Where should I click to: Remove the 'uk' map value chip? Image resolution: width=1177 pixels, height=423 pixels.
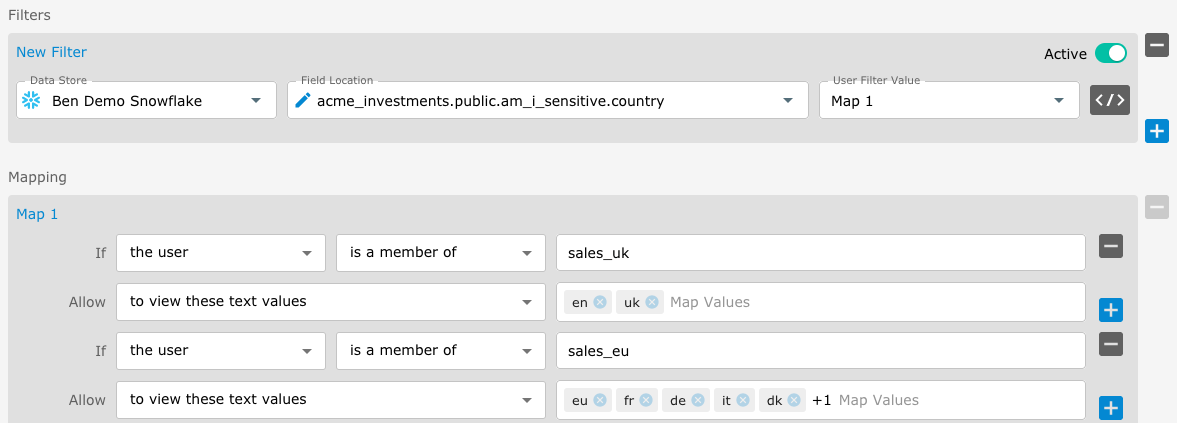coord(652,302)
